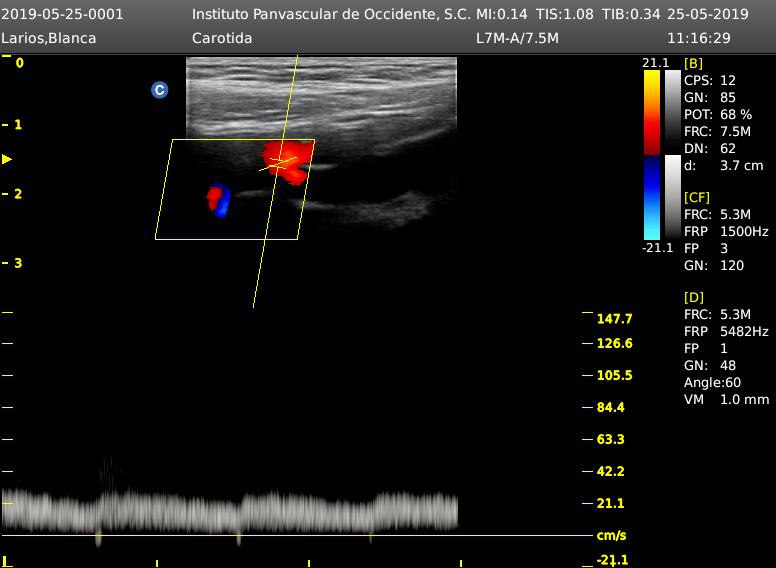Click the FP 3 value under [CF]

click(x=706, y=248)
